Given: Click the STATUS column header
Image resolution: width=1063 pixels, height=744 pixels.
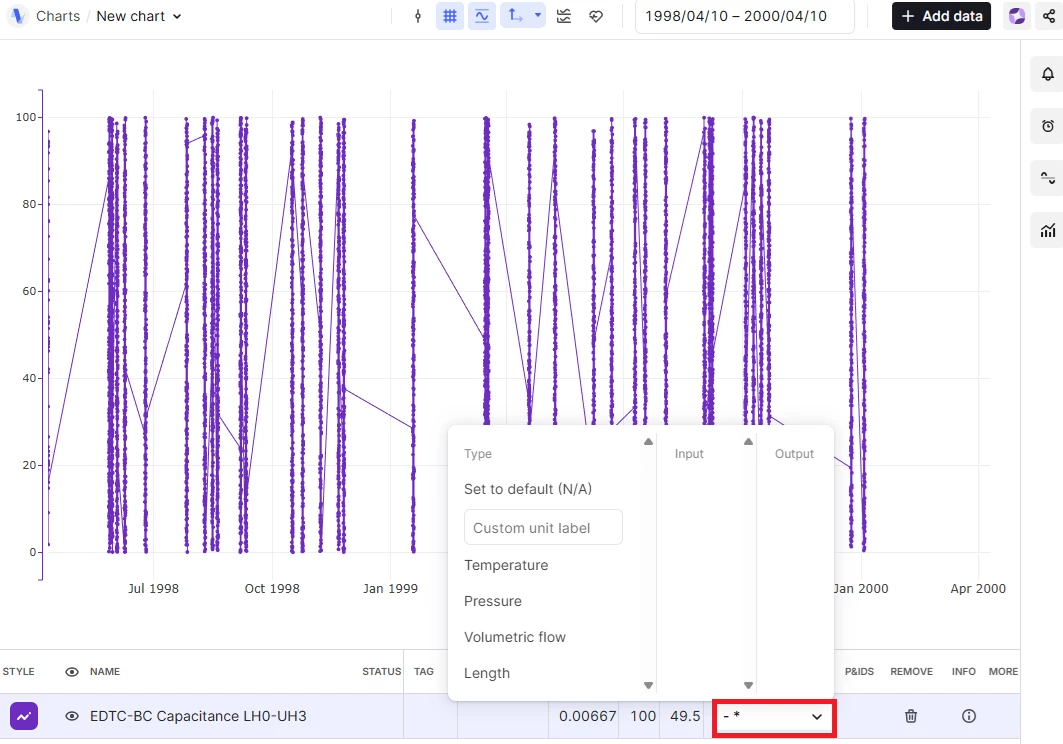Looking at the screenshot, I should tap(381, 671).
